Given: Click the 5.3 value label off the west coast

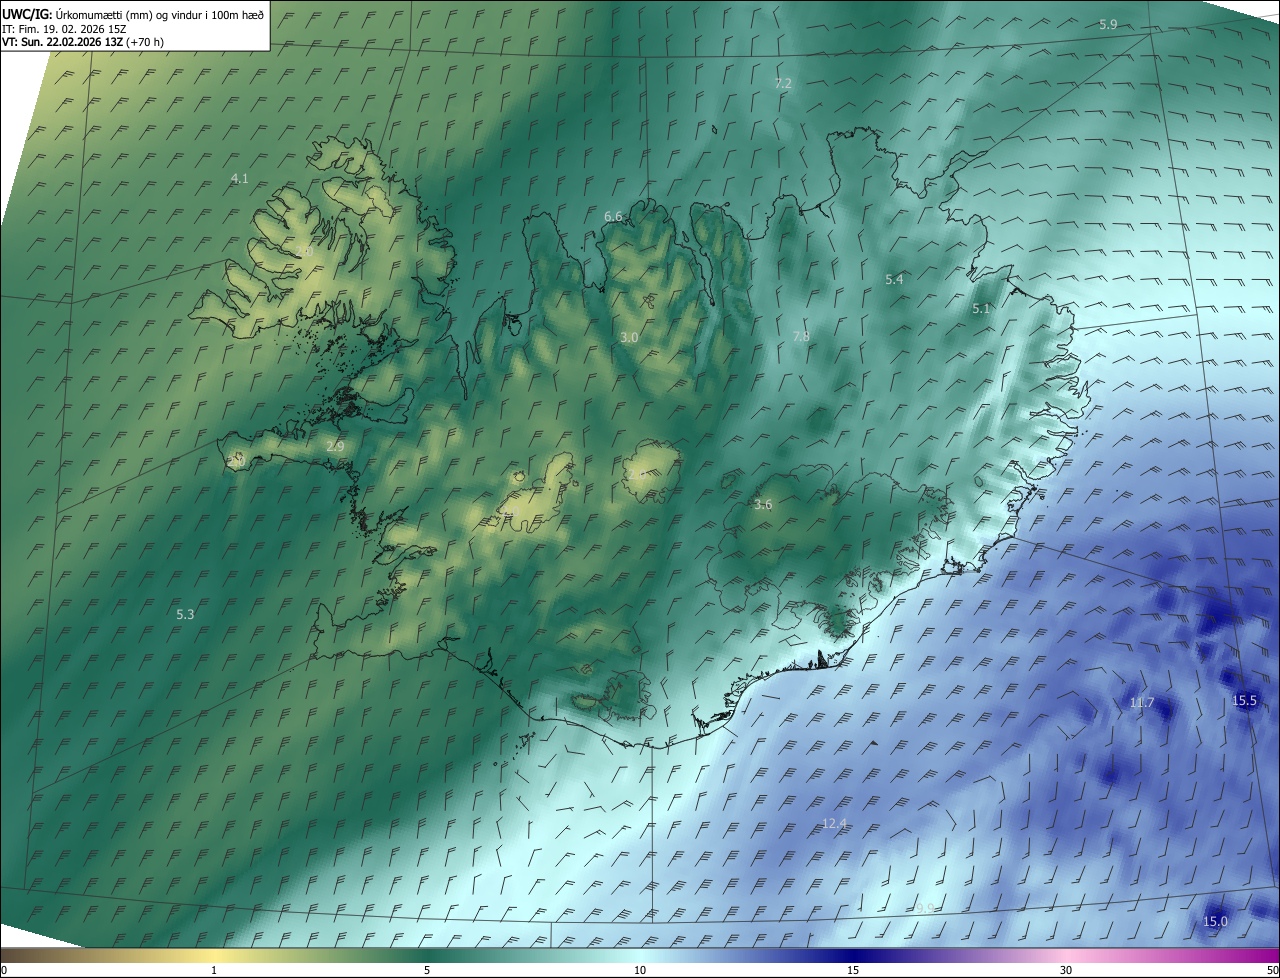Looking at the screenshot, I should [185, 614].
